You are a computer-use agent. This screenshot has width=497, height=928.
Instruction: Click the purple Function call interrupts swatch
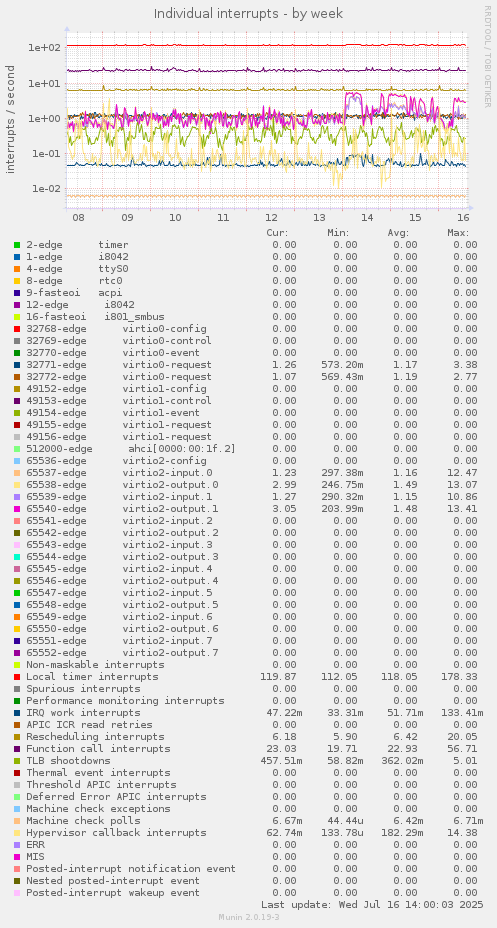tap(17, 749)
